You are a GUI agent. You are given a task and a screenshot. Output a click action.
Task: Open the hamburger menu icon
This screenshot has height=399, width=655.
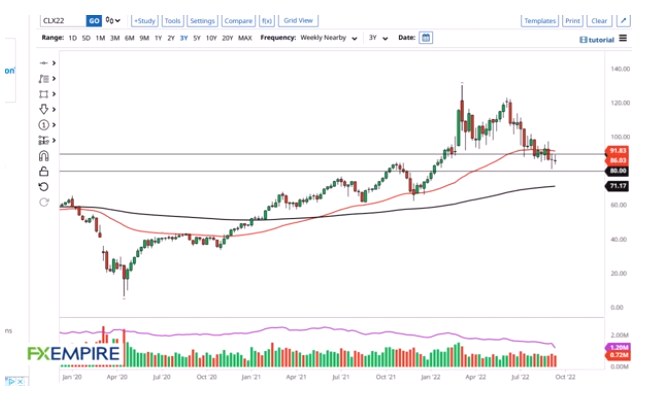(623, 38)
